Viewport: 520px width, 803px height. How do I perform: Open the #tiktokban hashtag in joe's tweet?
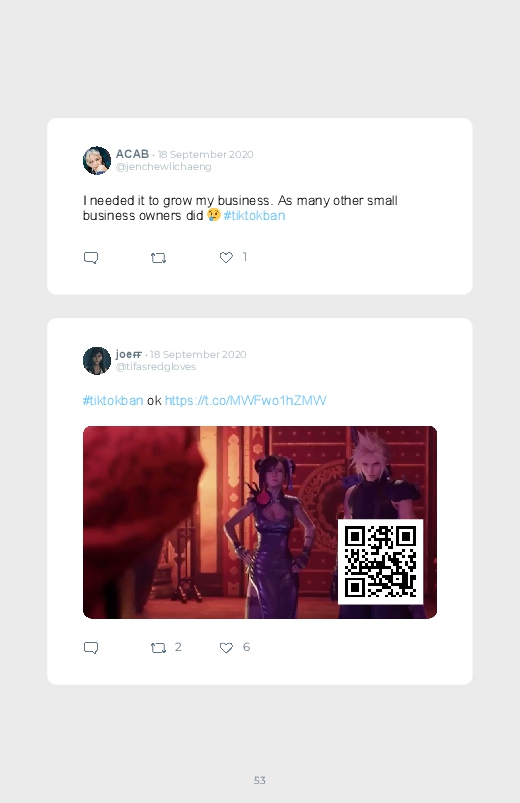[x=113, y=400]
